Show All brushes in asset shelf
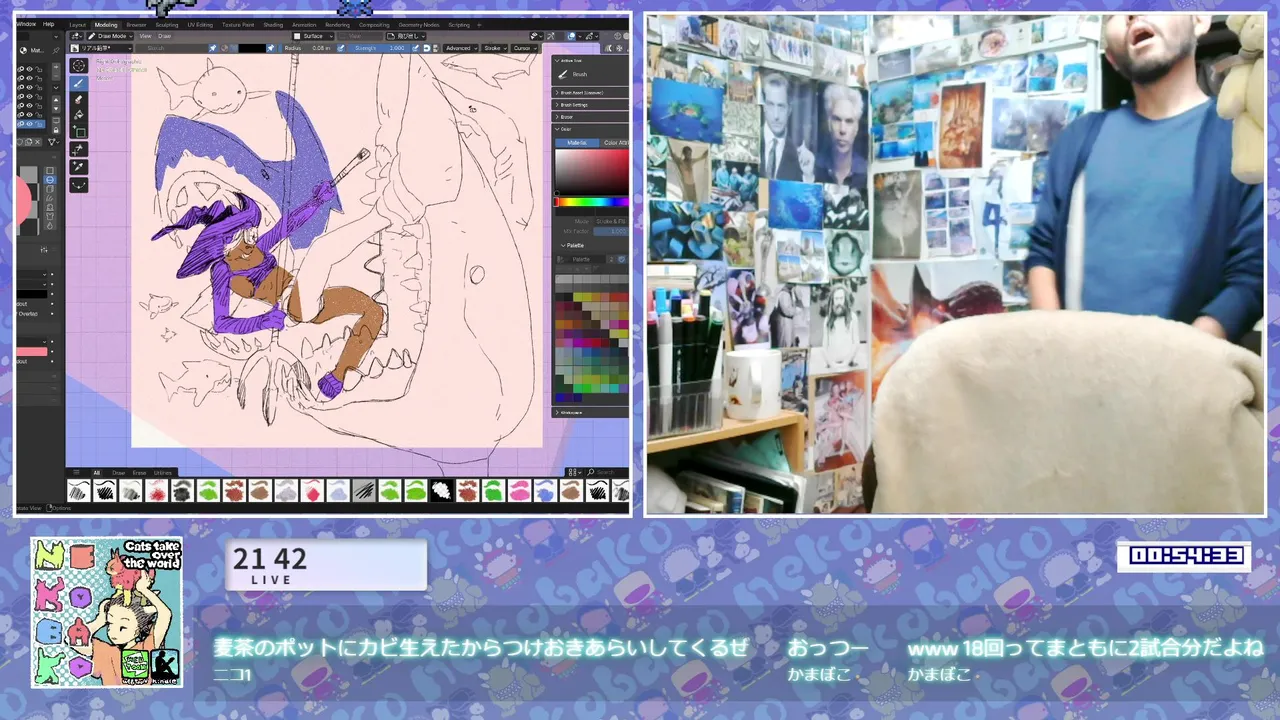This screenshot has height=720, width=1280. [97, 472]
